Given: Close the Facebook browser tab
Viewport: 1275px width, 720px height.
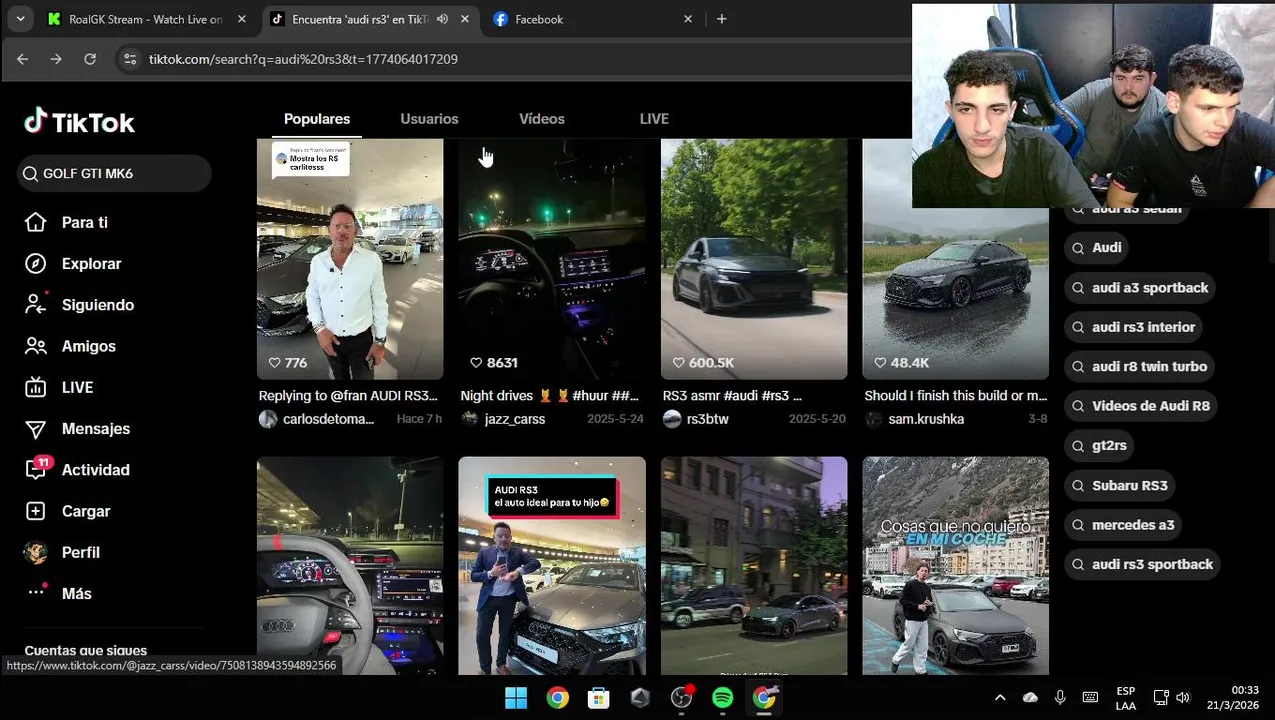Looking at the screenshot, I should 688,19.
